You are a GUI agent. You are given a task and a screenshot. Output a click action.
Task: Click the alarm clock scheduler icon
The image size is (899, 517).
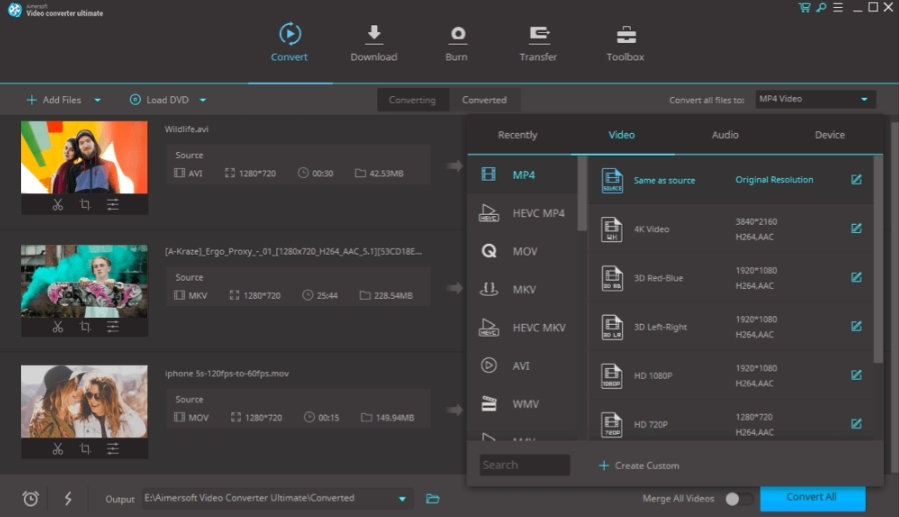tap(31, 498)
